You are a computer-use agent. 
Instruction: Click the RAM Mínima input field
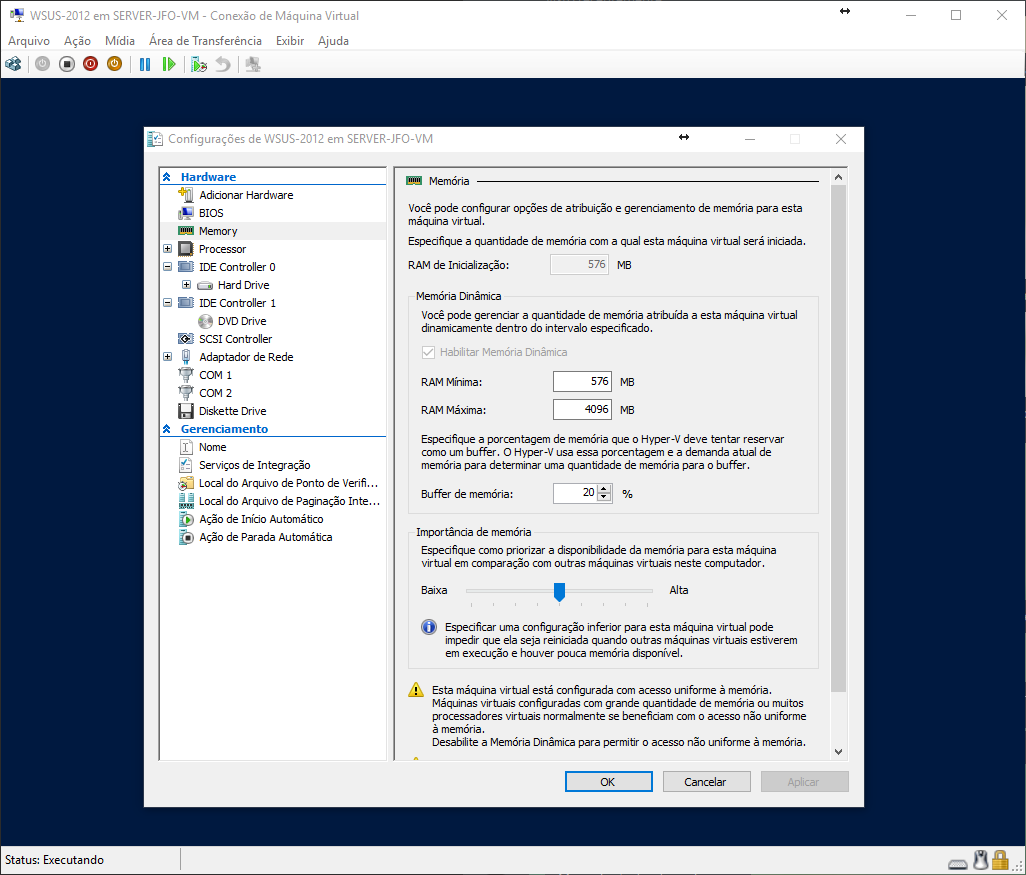[x=582, y=382]
